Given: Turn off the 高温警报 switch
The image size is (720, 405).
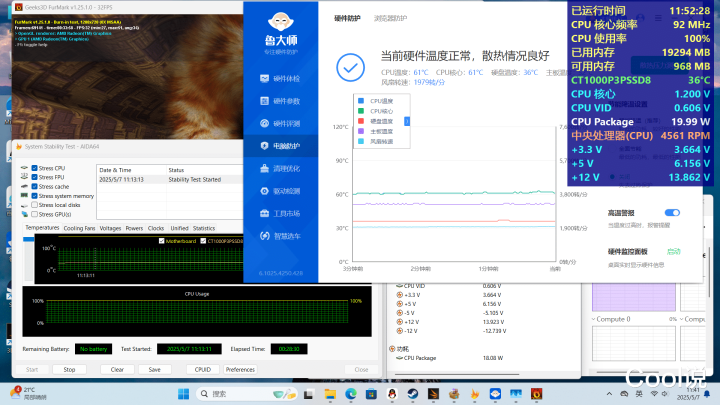Looking at the screenshot, I should (x=672, y=213).
